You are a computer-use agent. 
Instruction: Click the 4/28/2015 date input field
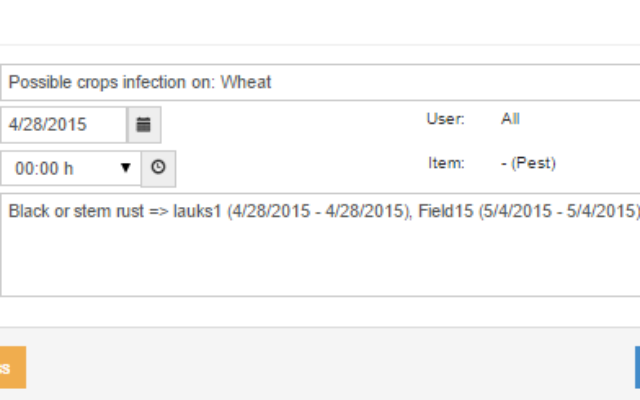(63, 125)
